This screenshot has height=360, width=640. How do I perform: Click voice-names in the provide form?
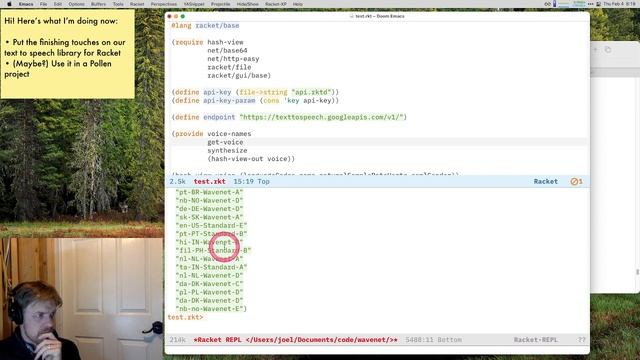coord(229,134)
